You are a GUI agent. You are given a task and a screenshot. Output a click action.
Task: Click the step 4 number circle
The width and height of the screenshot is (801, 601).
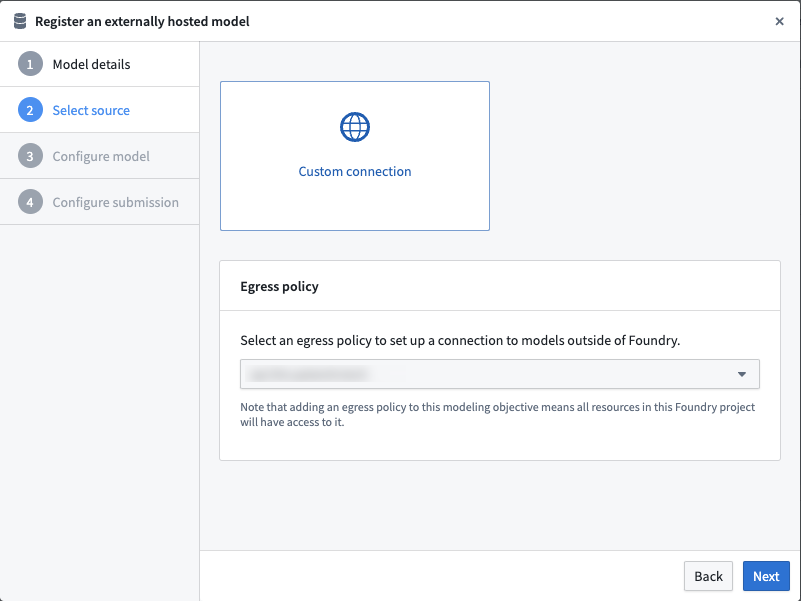coord(30,202)
